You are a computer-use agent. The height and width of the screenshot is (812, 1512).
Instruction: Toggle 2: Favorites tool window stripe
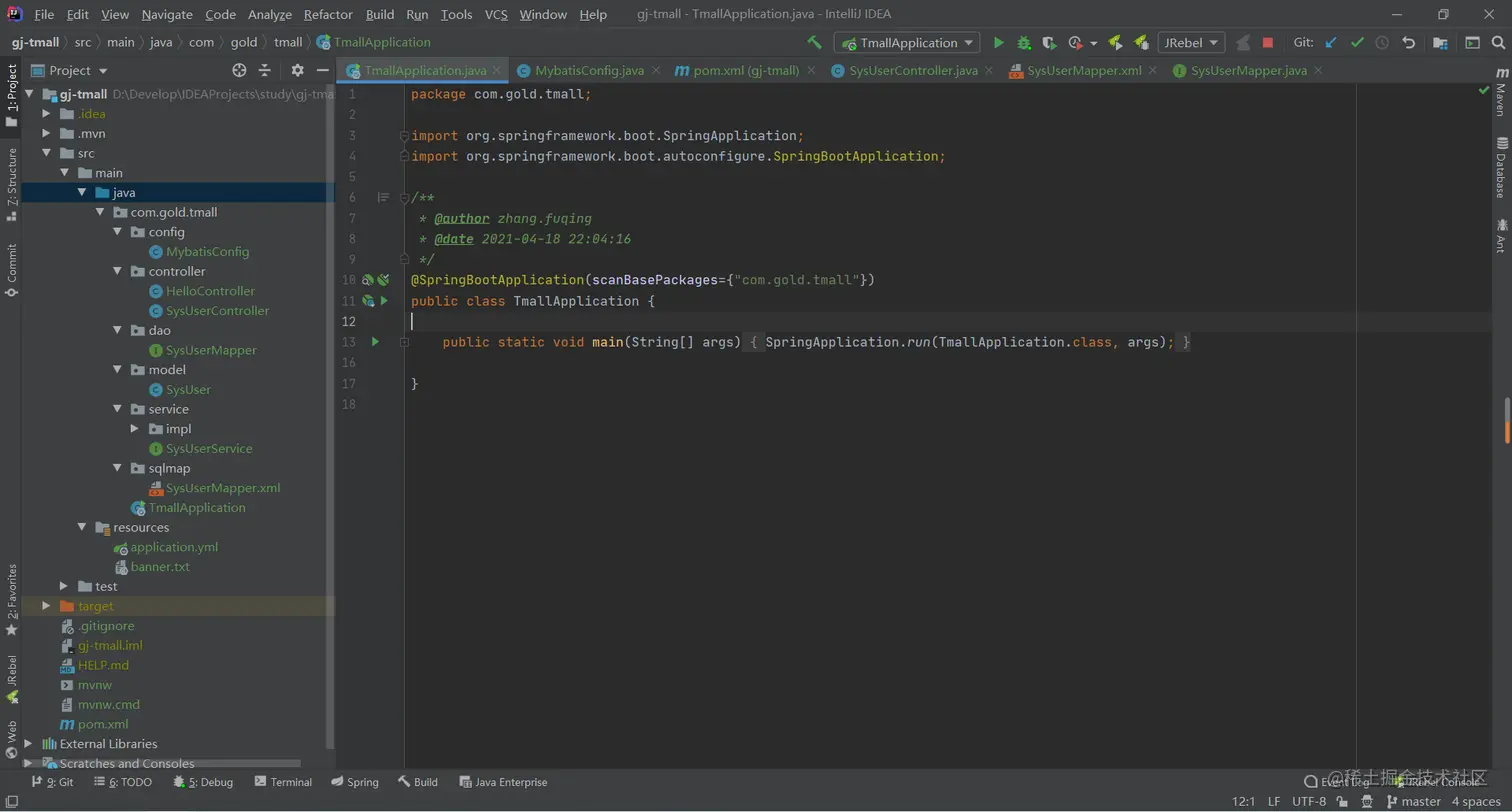coord(12,600)
